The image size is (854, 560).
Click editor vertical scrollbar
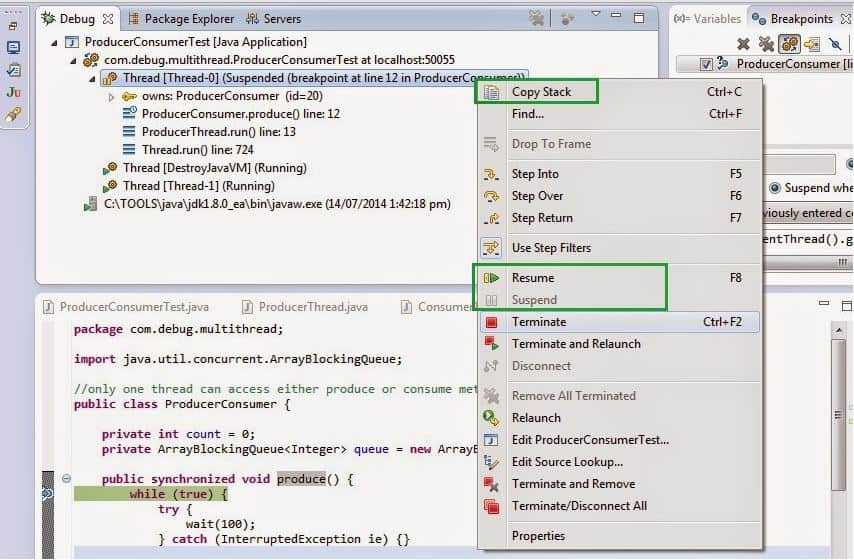[839, 415]
